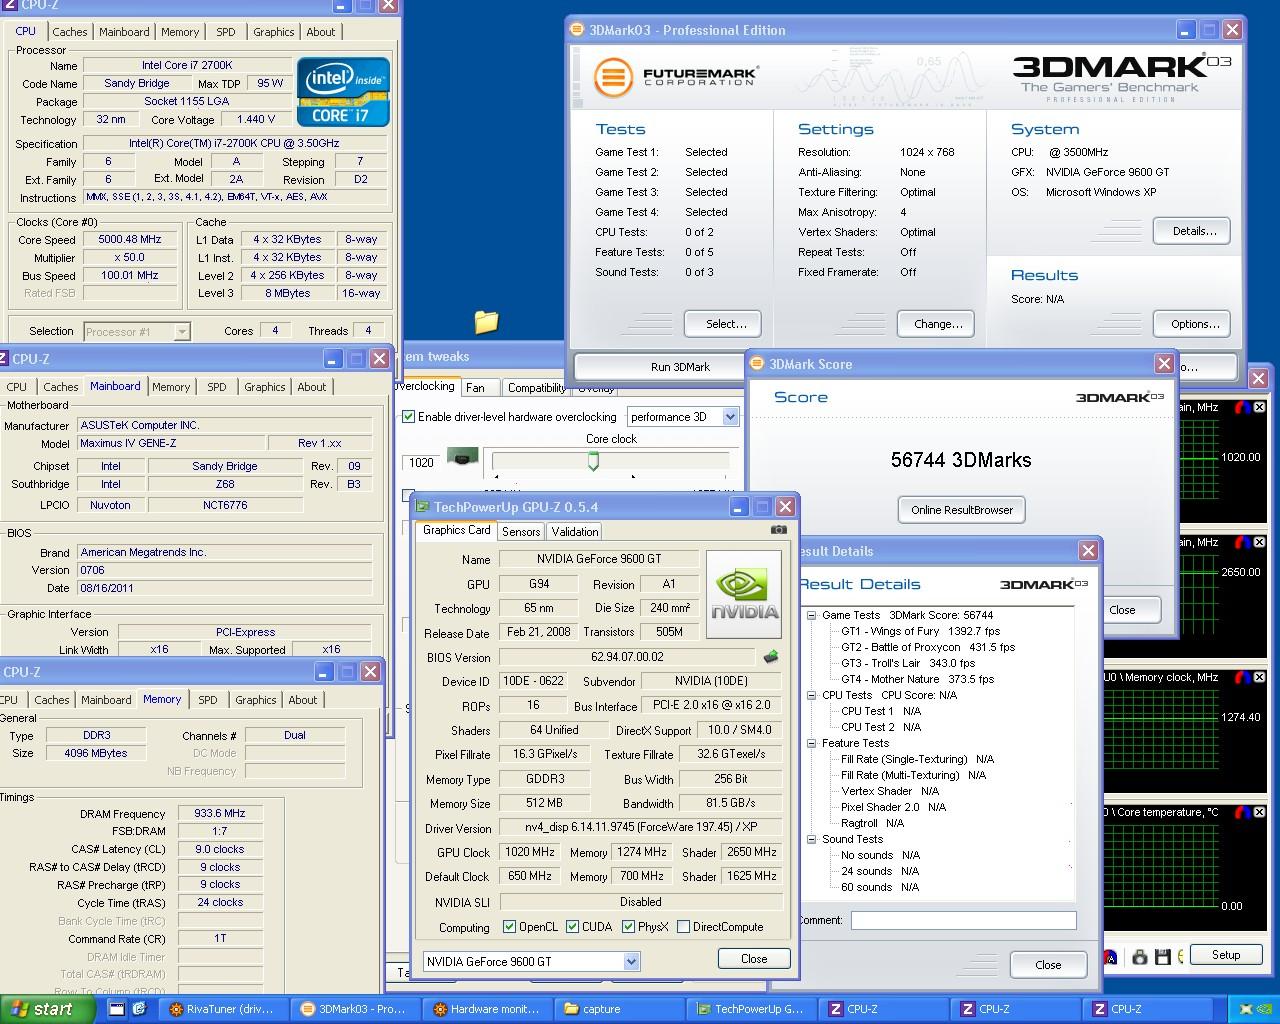The image size is (1280, 1024).
Task: Select GT4 - Mother Nature result row
Action: click(x=917, y=679)
